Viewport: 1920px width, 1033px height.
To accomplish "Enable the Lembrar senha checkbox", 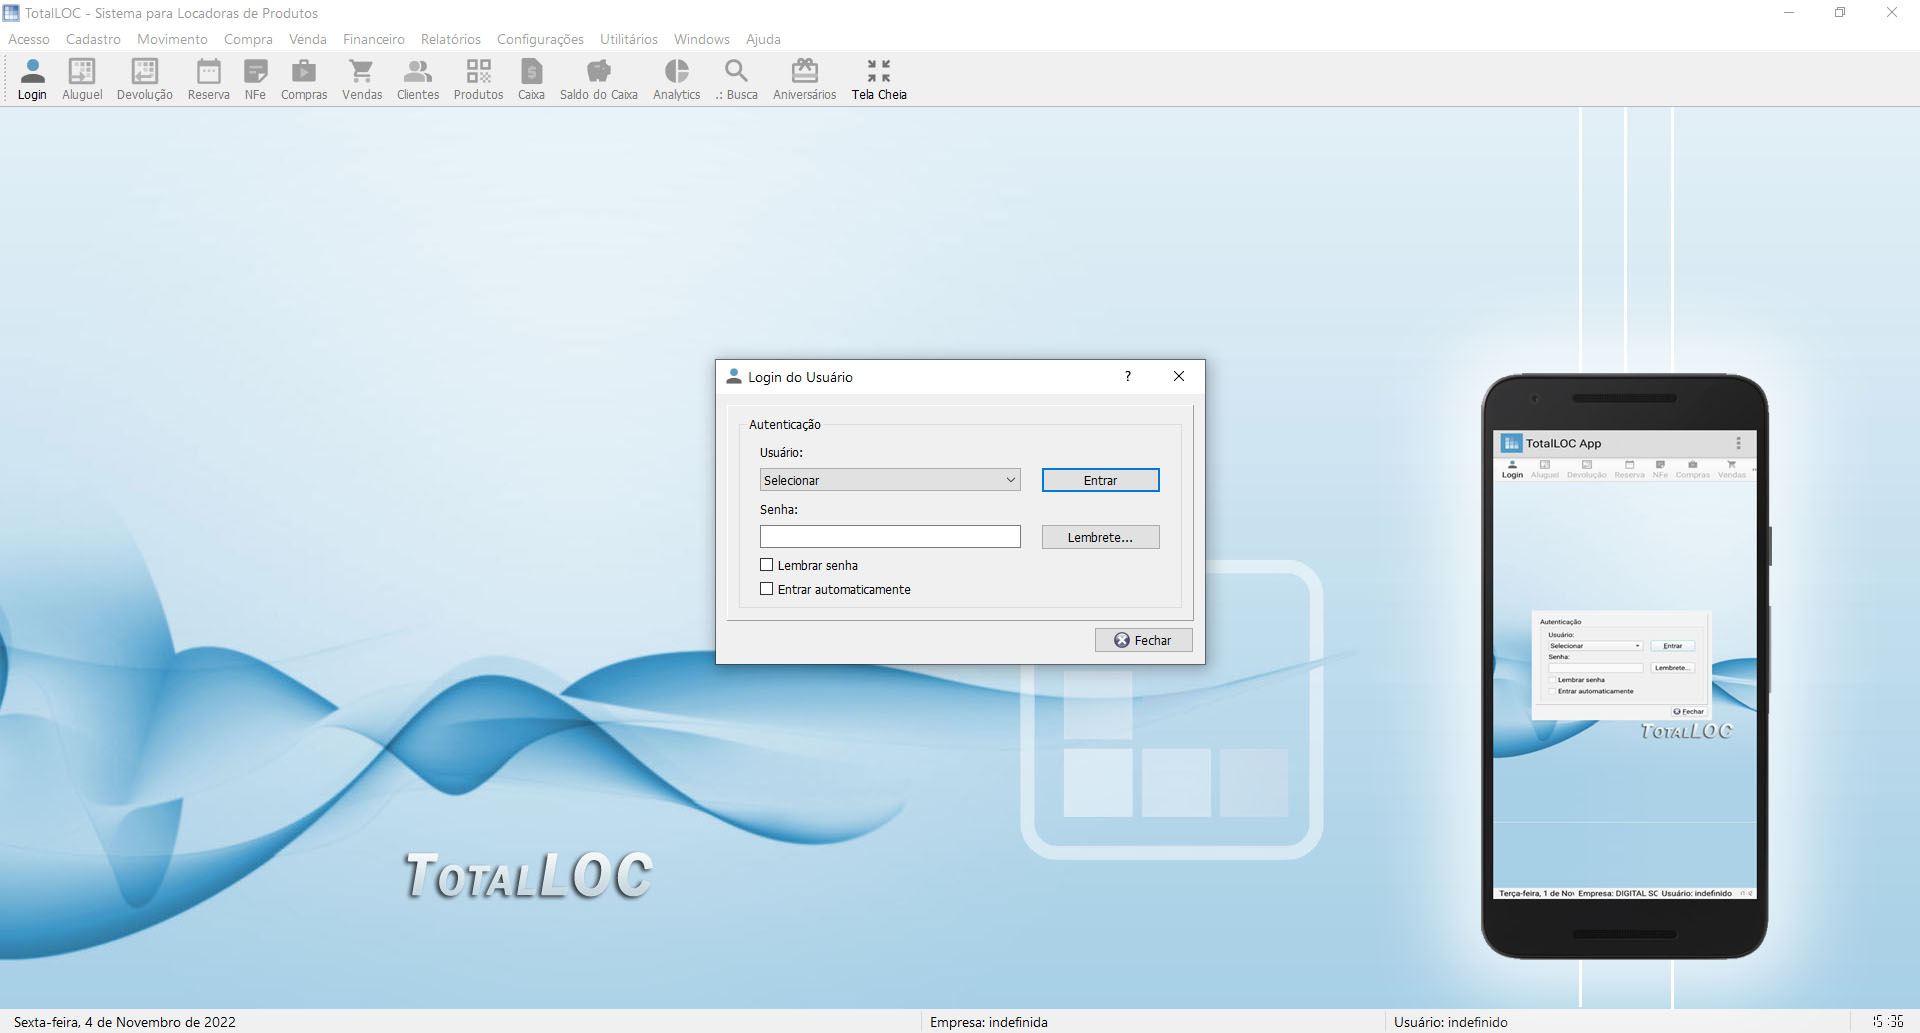I will [x=767, y=565].
